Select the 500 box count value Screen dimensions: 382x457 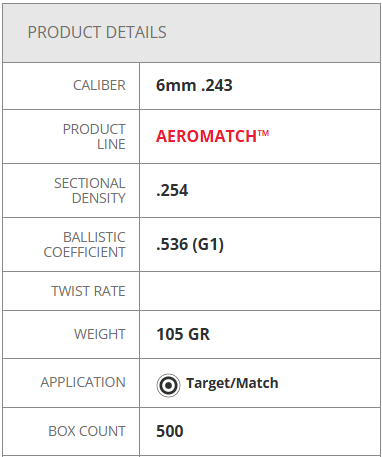[170, 431]
